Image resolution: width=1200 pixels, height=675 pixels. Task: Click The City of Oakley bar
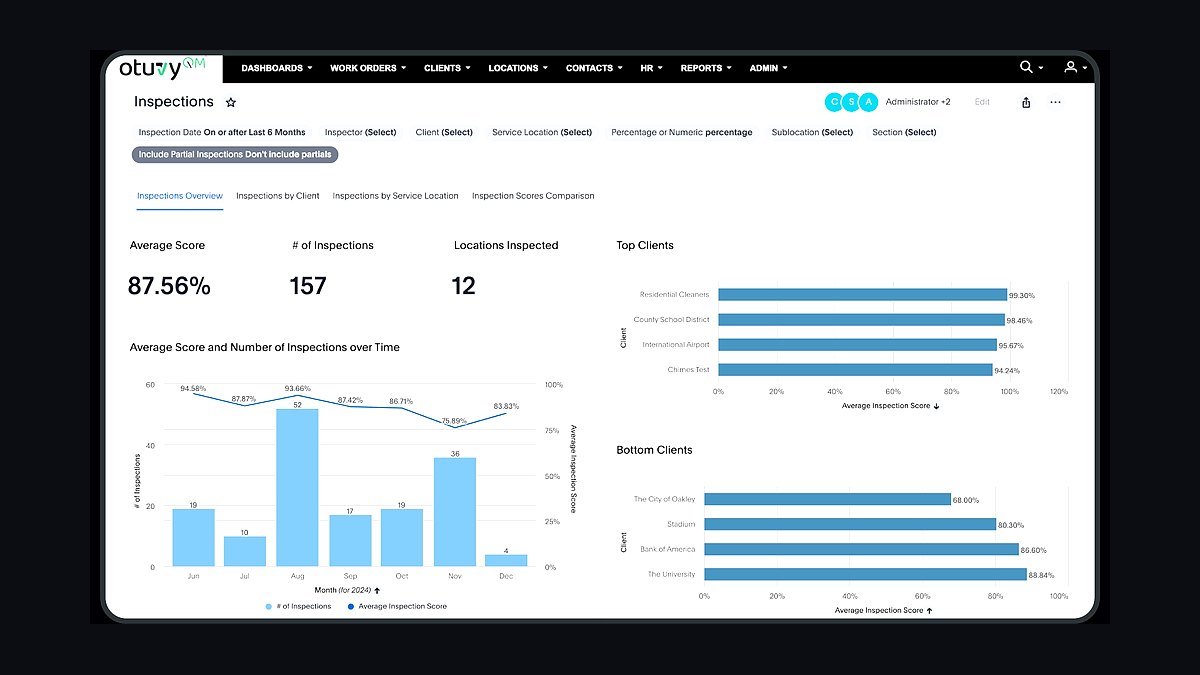click(827, 499)
